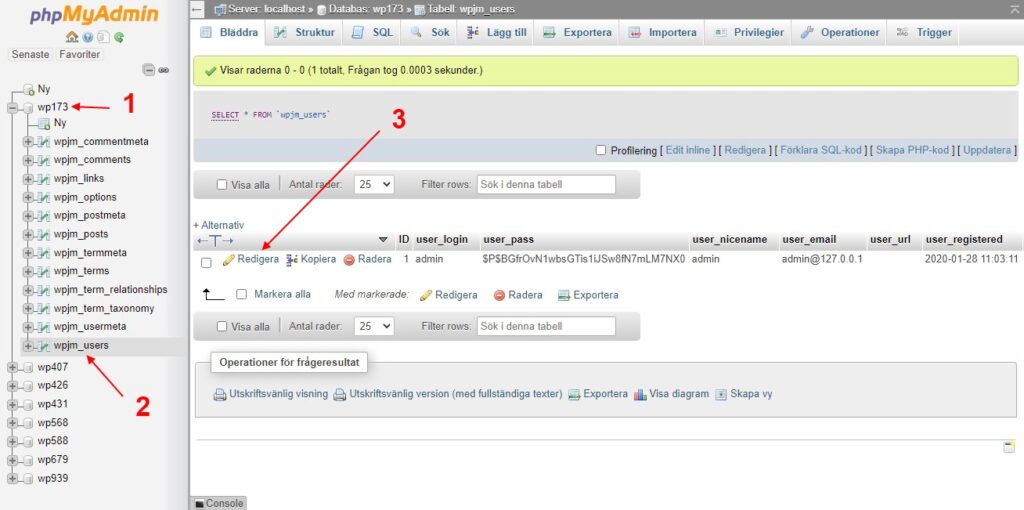The width and height of the screenshot is (1024, 510).
Task: Expand the wpjm_commentmeta table node
Action: pos(28,142)
